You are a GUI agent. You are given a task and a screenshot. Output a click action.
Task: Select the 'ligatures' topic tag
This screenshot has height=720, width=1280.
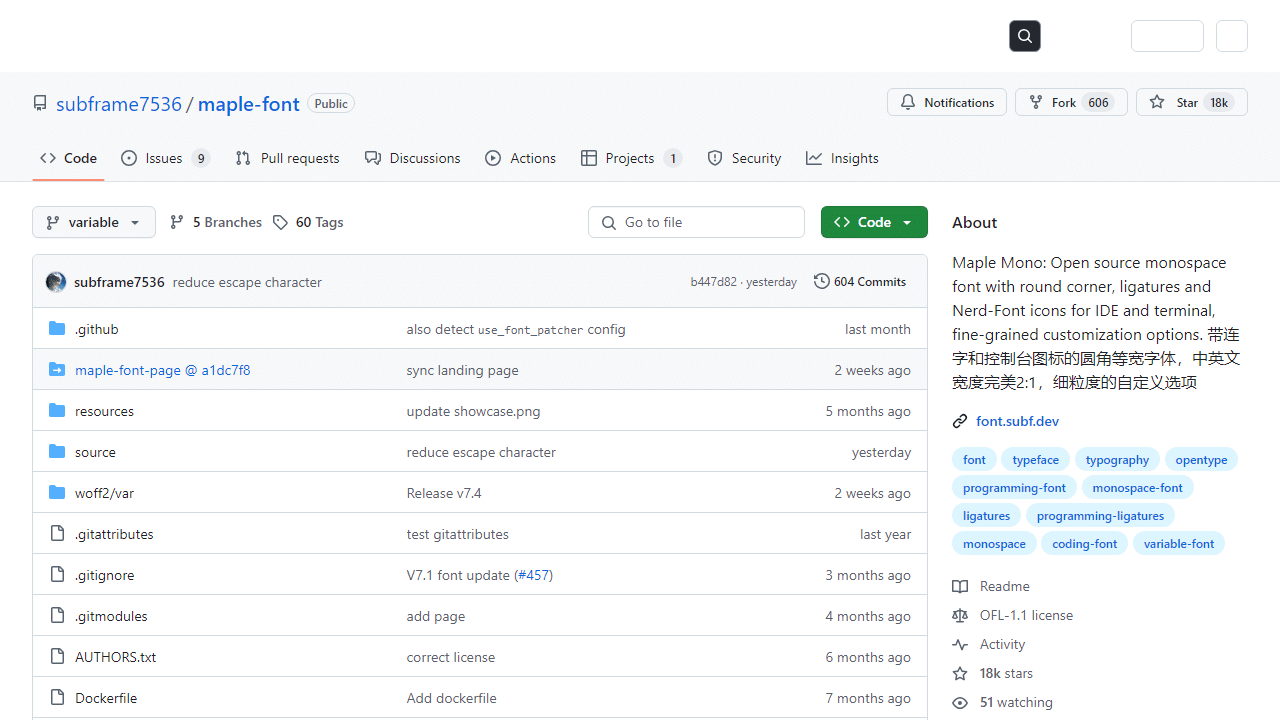(x=986, y=516)
